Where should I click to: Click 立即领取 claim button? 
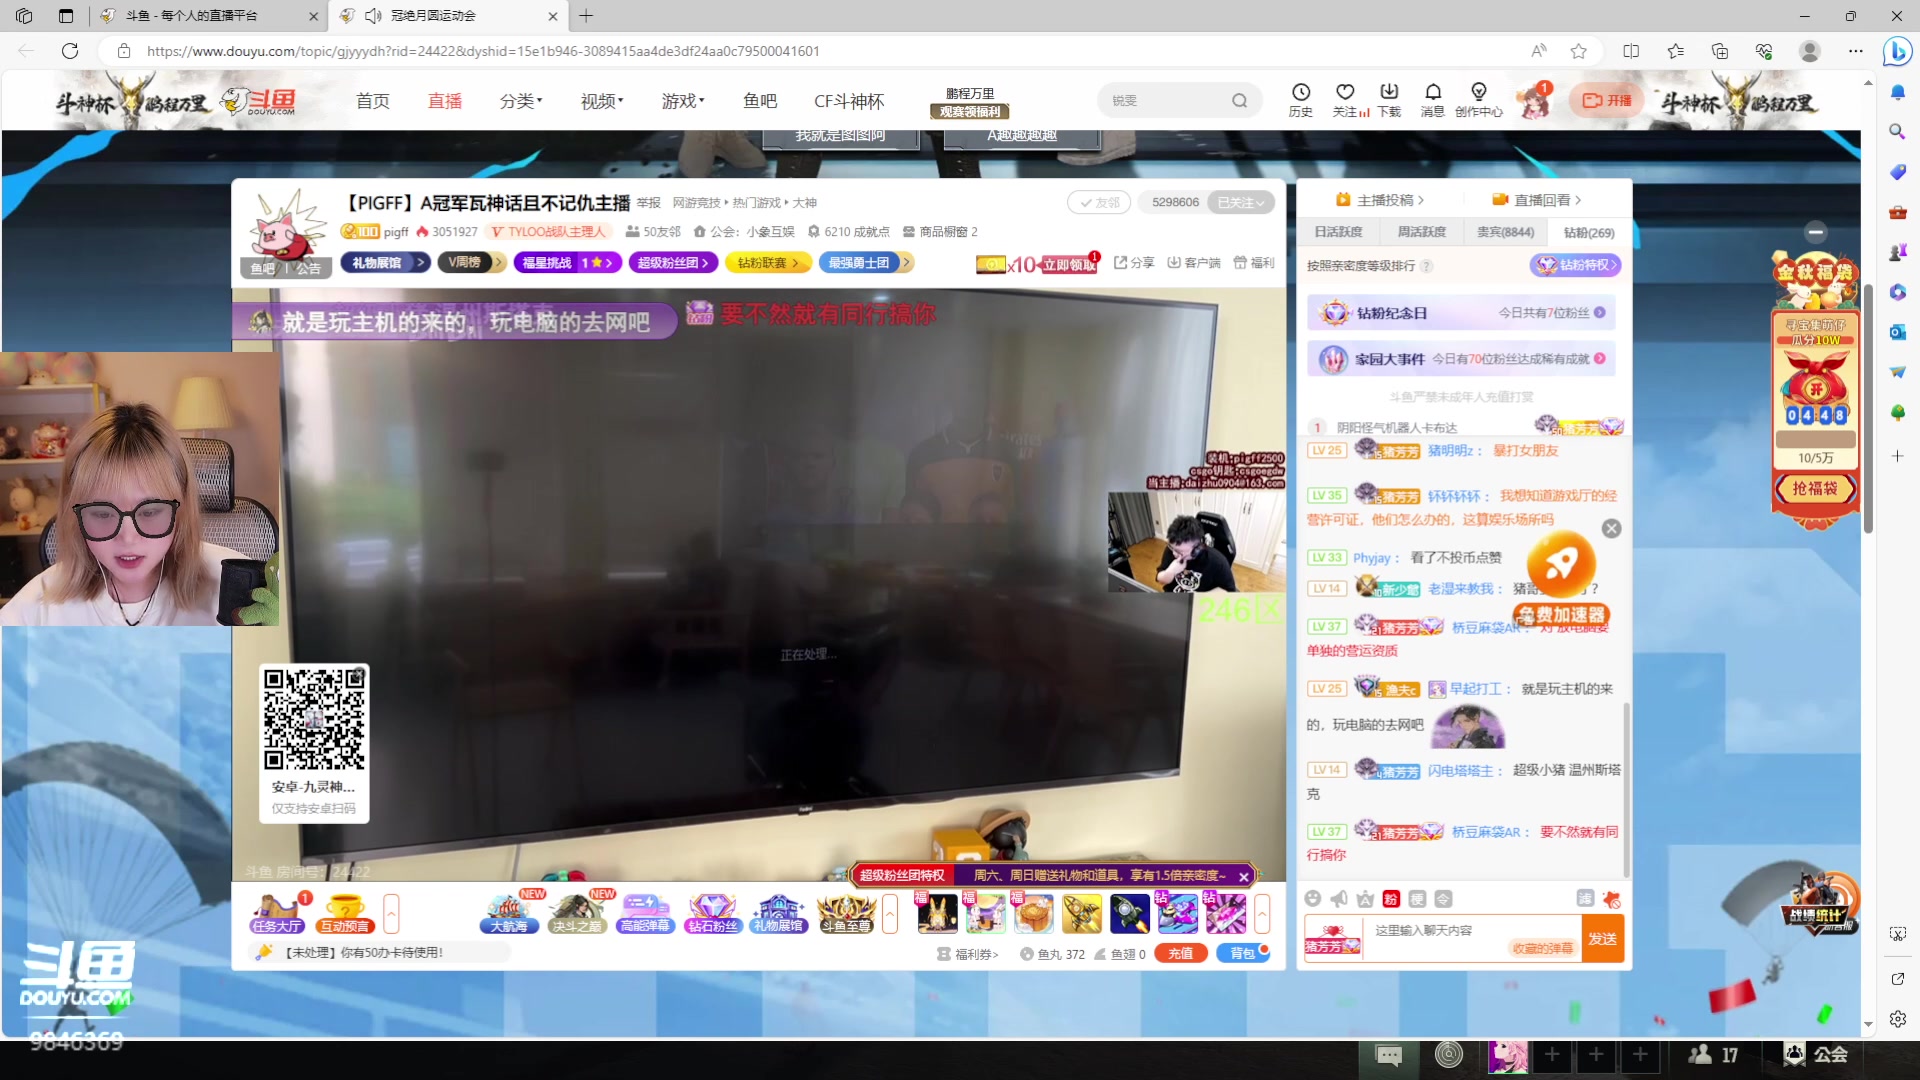(1069, 264)
